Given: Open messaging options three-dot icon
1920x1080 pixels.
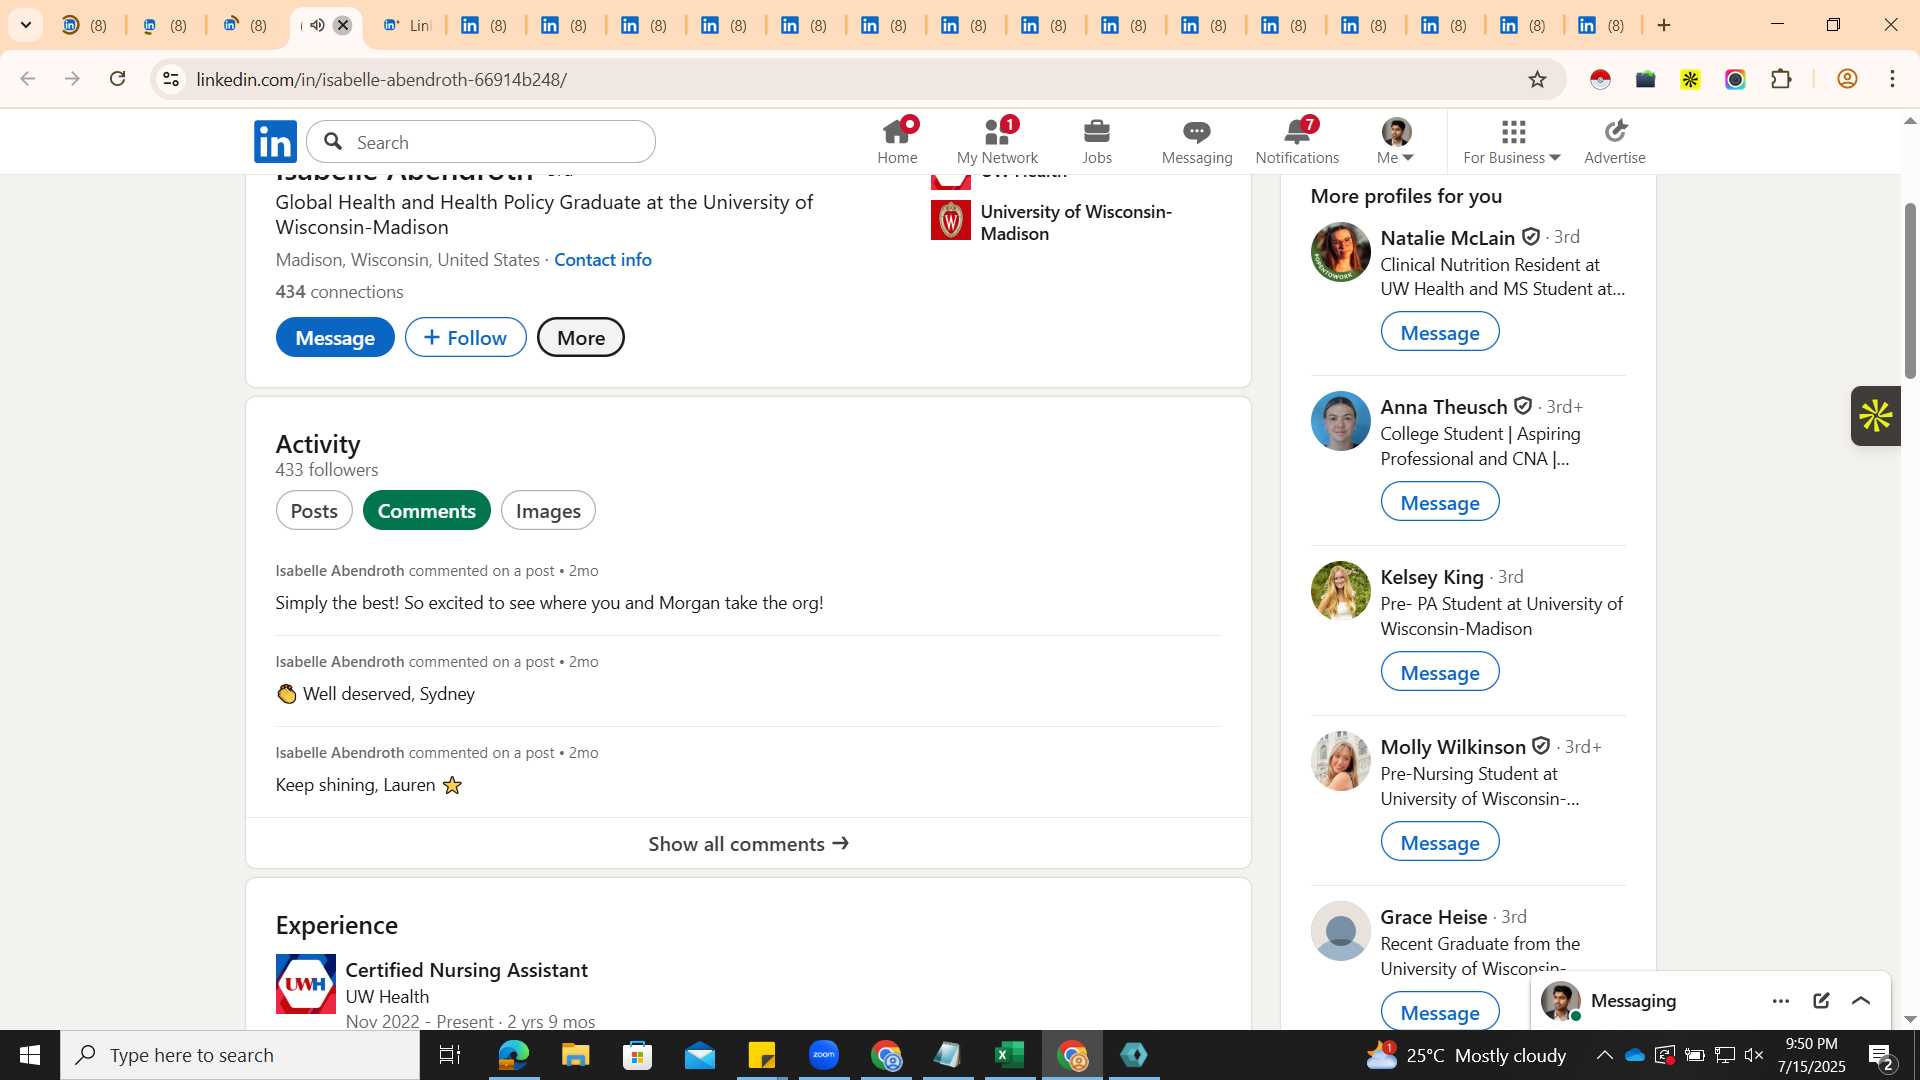Looking at the screenshot, I should point(1781,1001).
